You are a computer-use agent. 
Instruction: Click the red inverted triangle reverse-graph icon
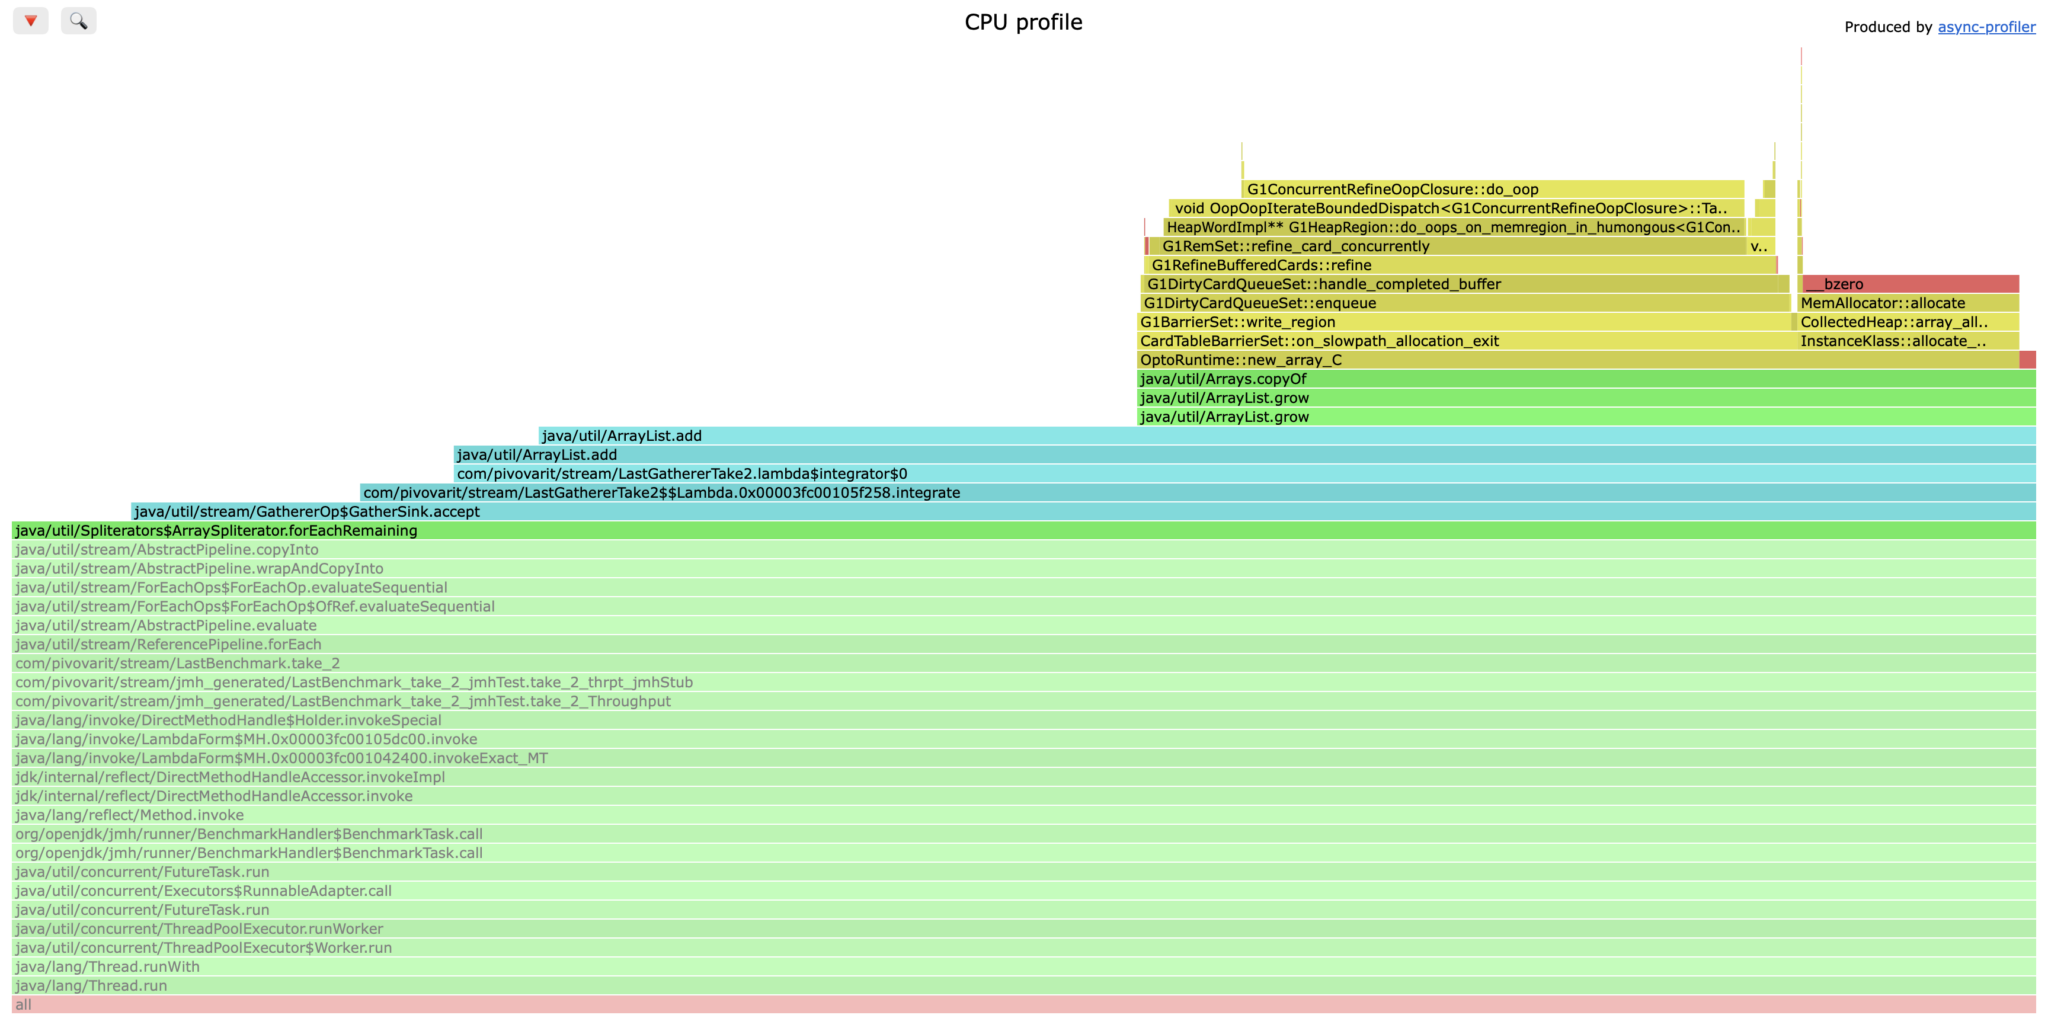(30, 21)
